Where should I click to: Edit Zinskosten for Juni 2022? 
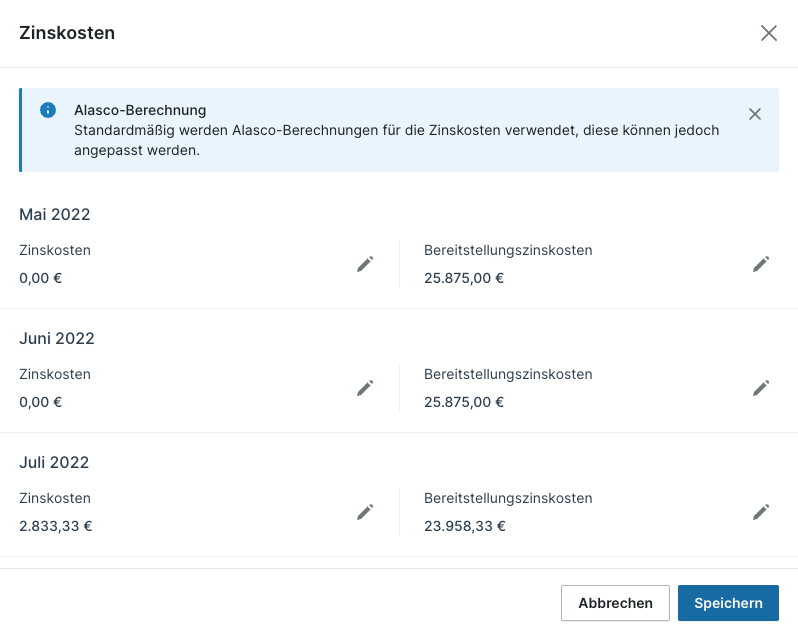tap(365, 388)
